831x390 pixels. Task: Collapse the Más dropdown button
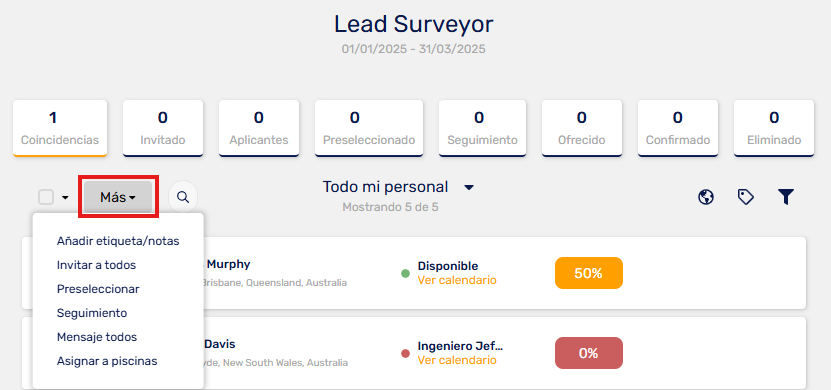(118, 197)
